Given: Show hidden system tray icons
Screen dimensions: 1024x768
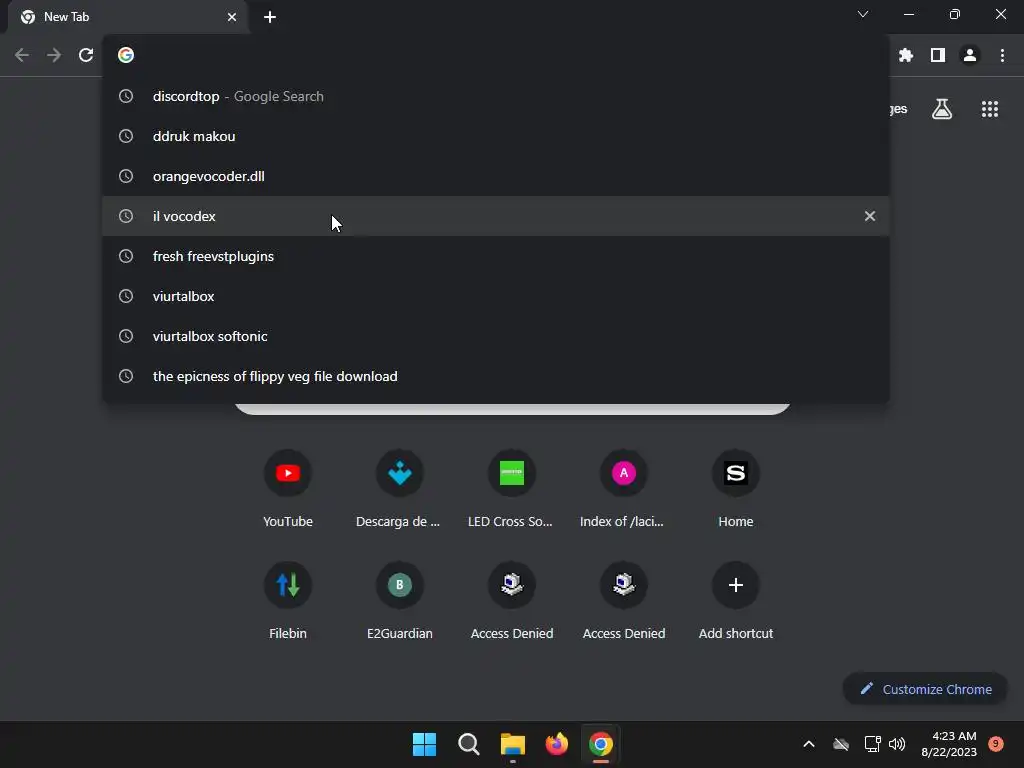Looking at the screenshot, I should (808, 744).
